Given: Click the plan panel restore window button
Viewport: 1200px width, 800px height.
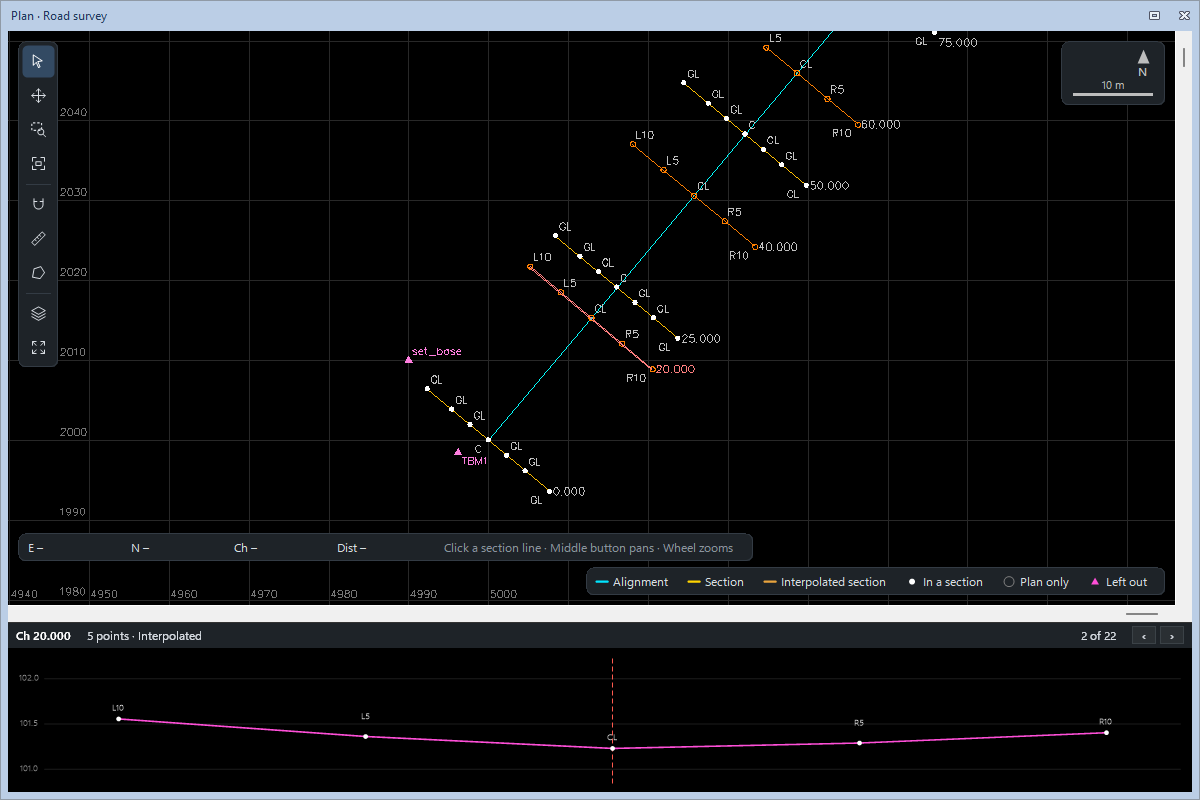Looking at the screenshot, I should pyautogui.click(x=1154, y=15).
